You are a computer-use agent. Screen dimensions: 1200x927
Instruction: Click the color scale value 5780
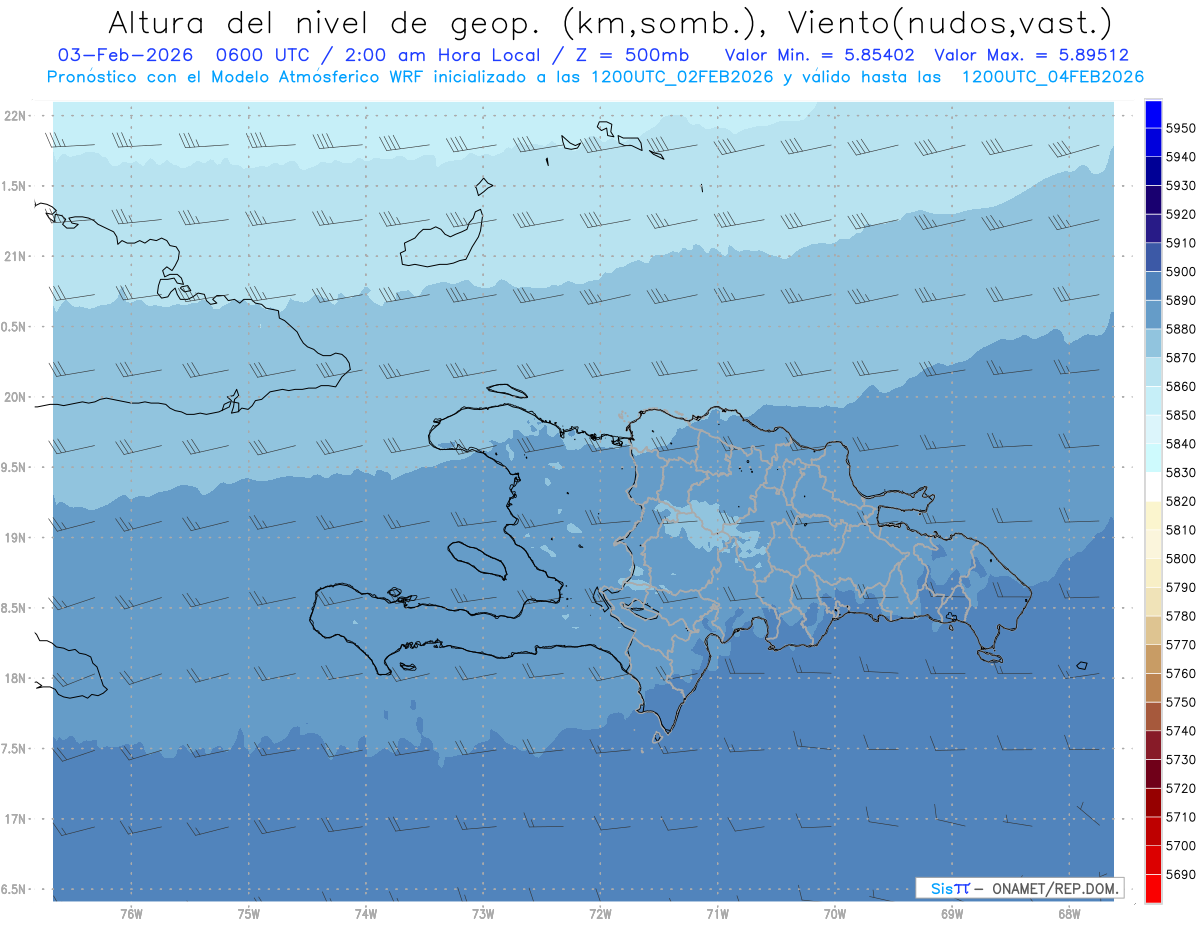[1180, 616]
